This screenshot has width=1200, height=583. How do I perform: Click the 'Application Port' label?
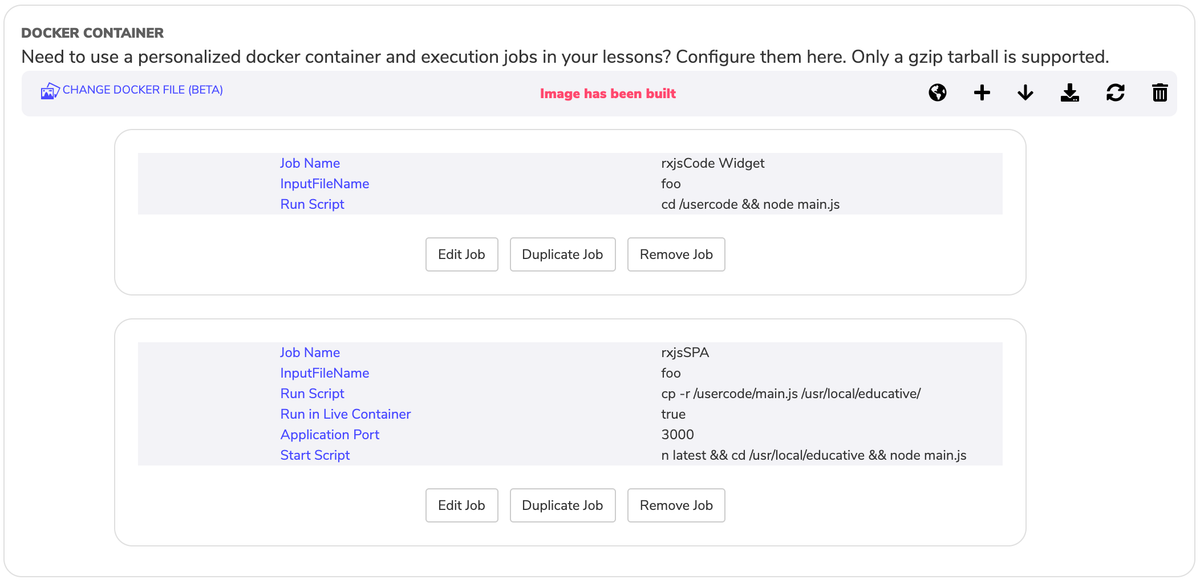(x=330, y=434)
